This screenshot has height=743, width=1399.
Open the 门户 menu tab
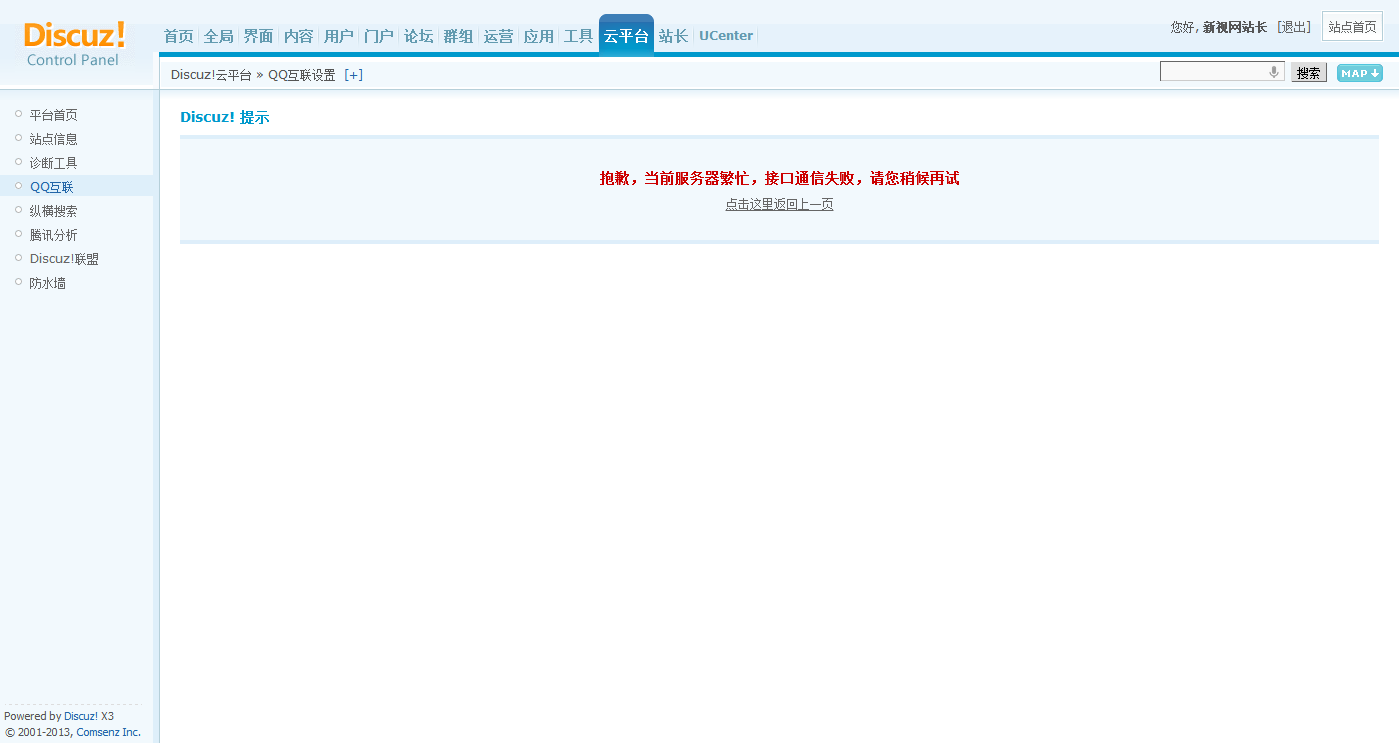coord(379,36)
